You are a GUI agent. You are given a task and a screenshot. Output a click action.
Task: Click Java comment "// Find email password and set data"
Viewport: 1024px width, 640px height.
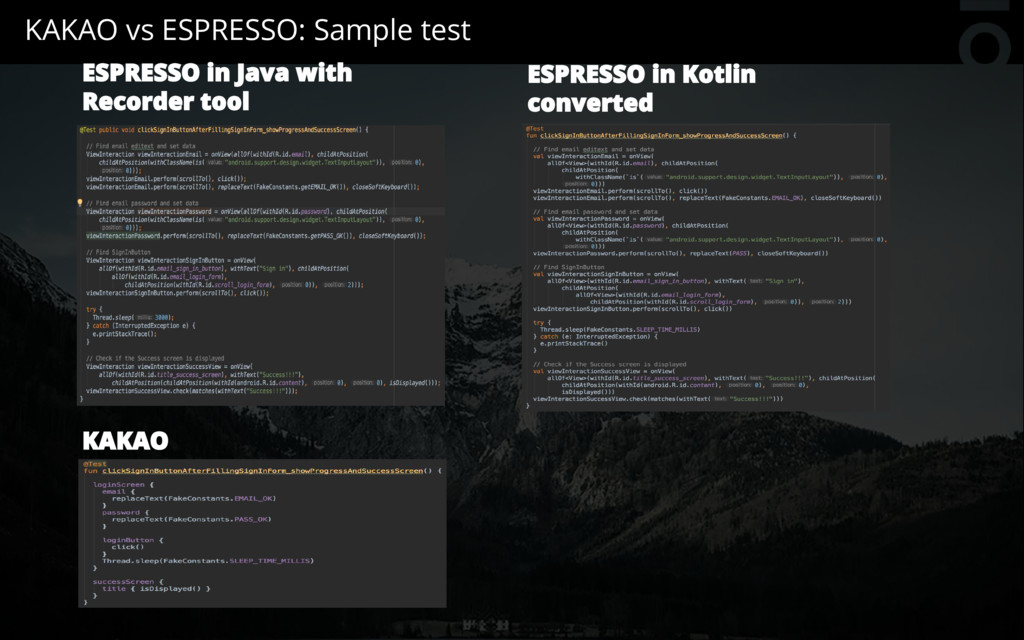(142, 203)
